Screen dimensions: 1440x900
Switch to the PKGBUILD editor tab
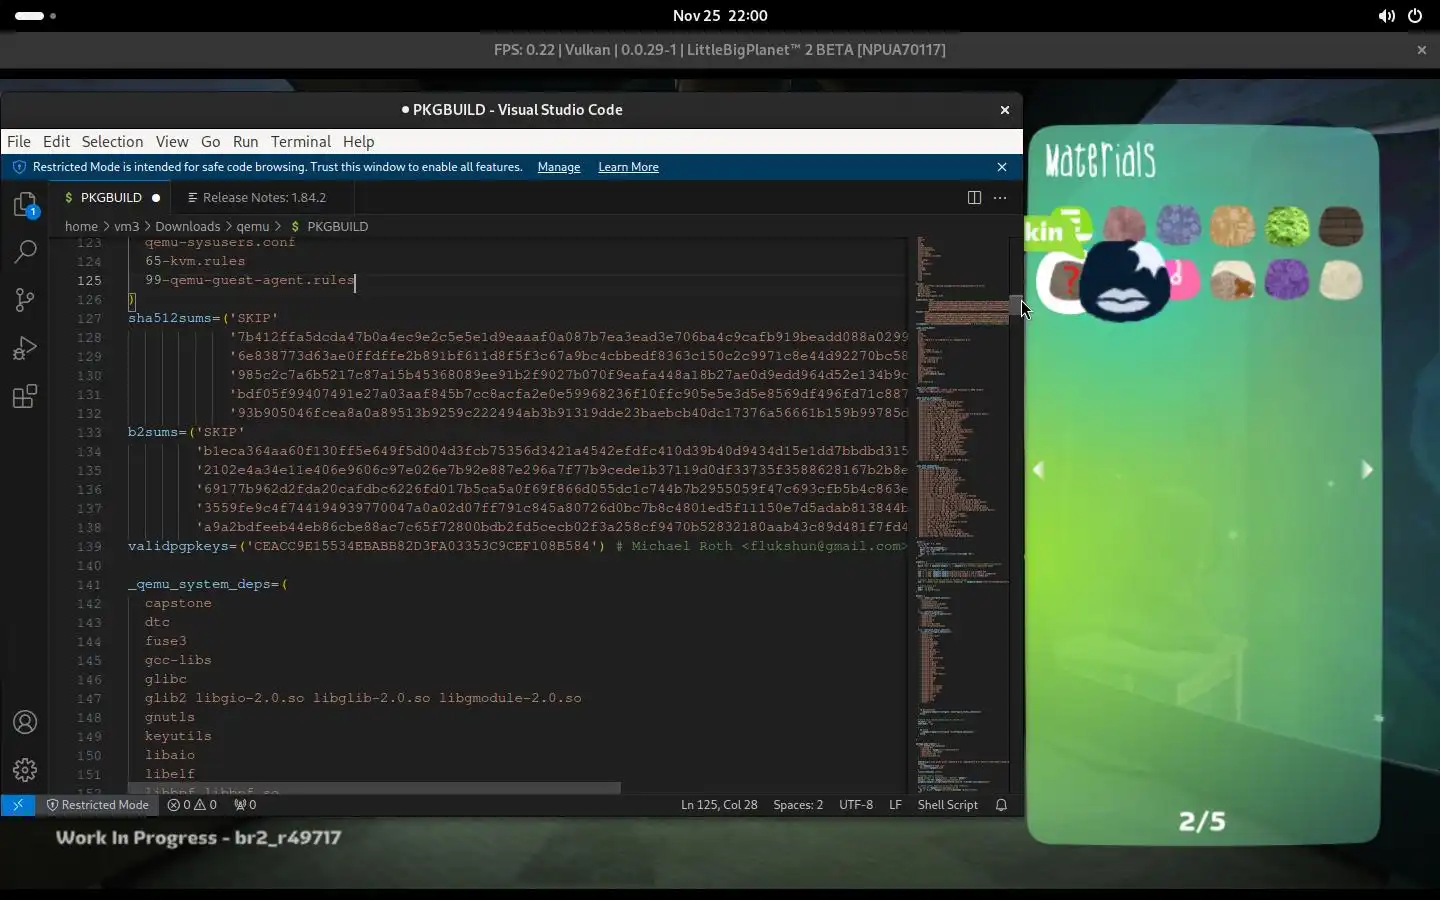pos(111,198)
